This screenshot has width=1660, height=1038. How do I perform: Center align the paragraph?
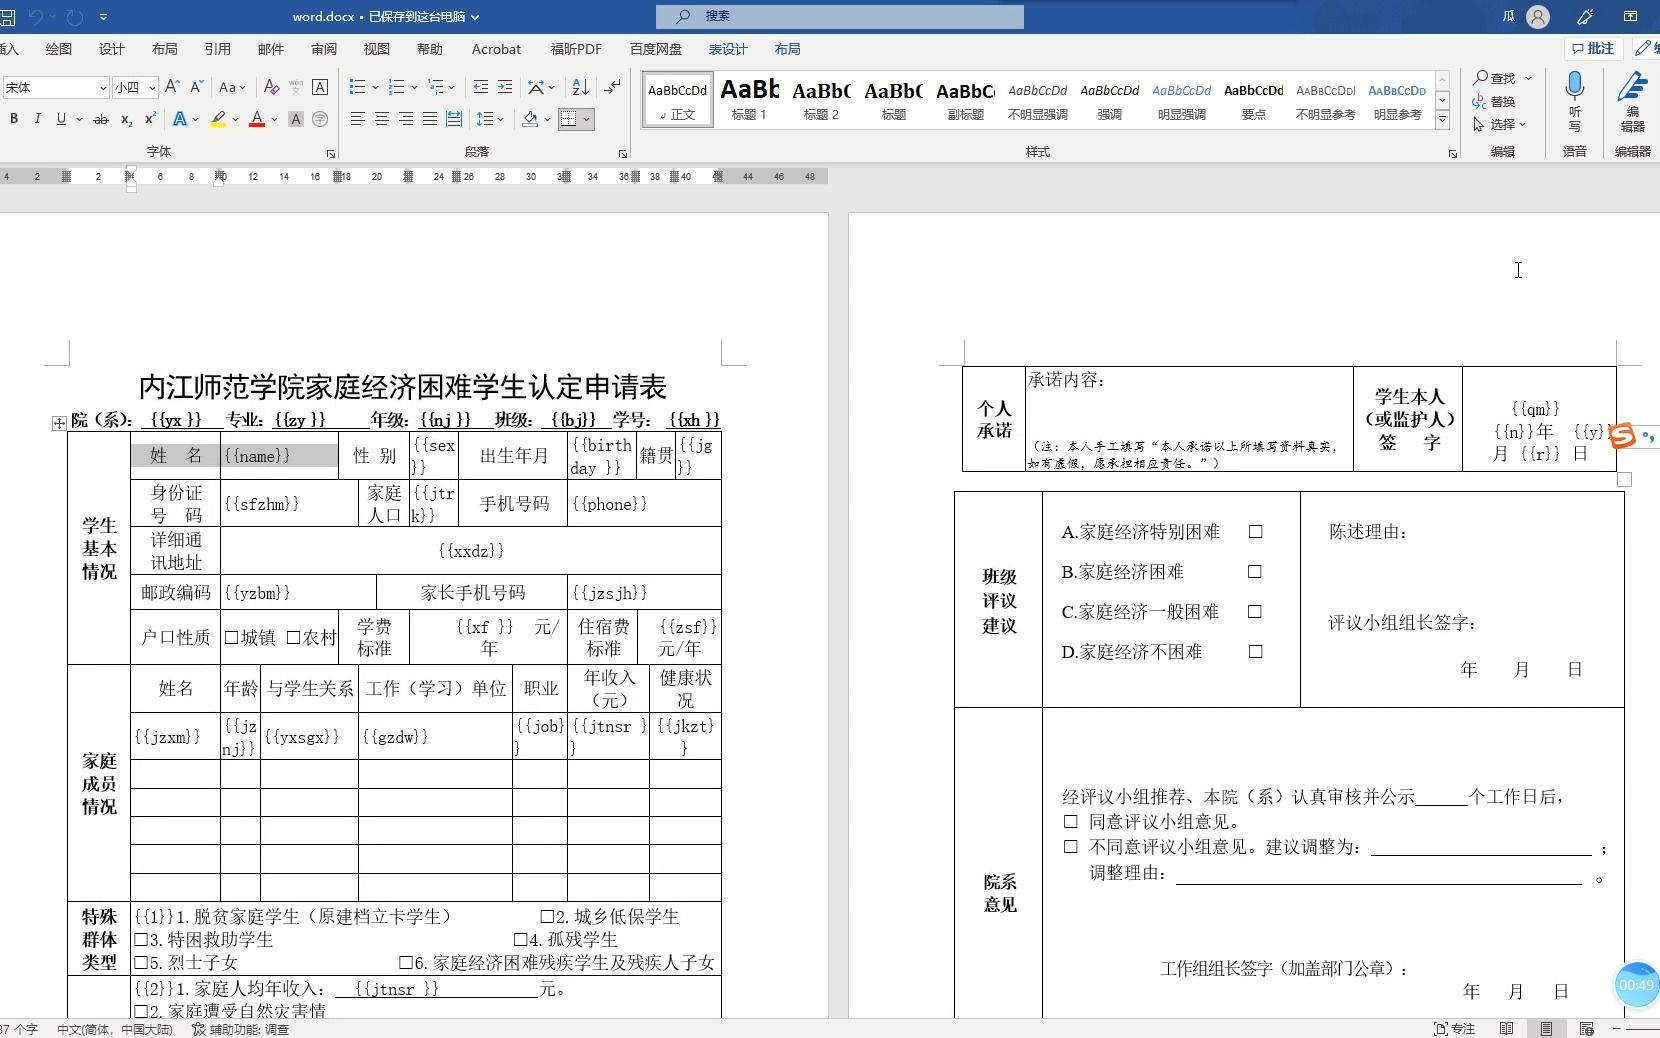382,119
